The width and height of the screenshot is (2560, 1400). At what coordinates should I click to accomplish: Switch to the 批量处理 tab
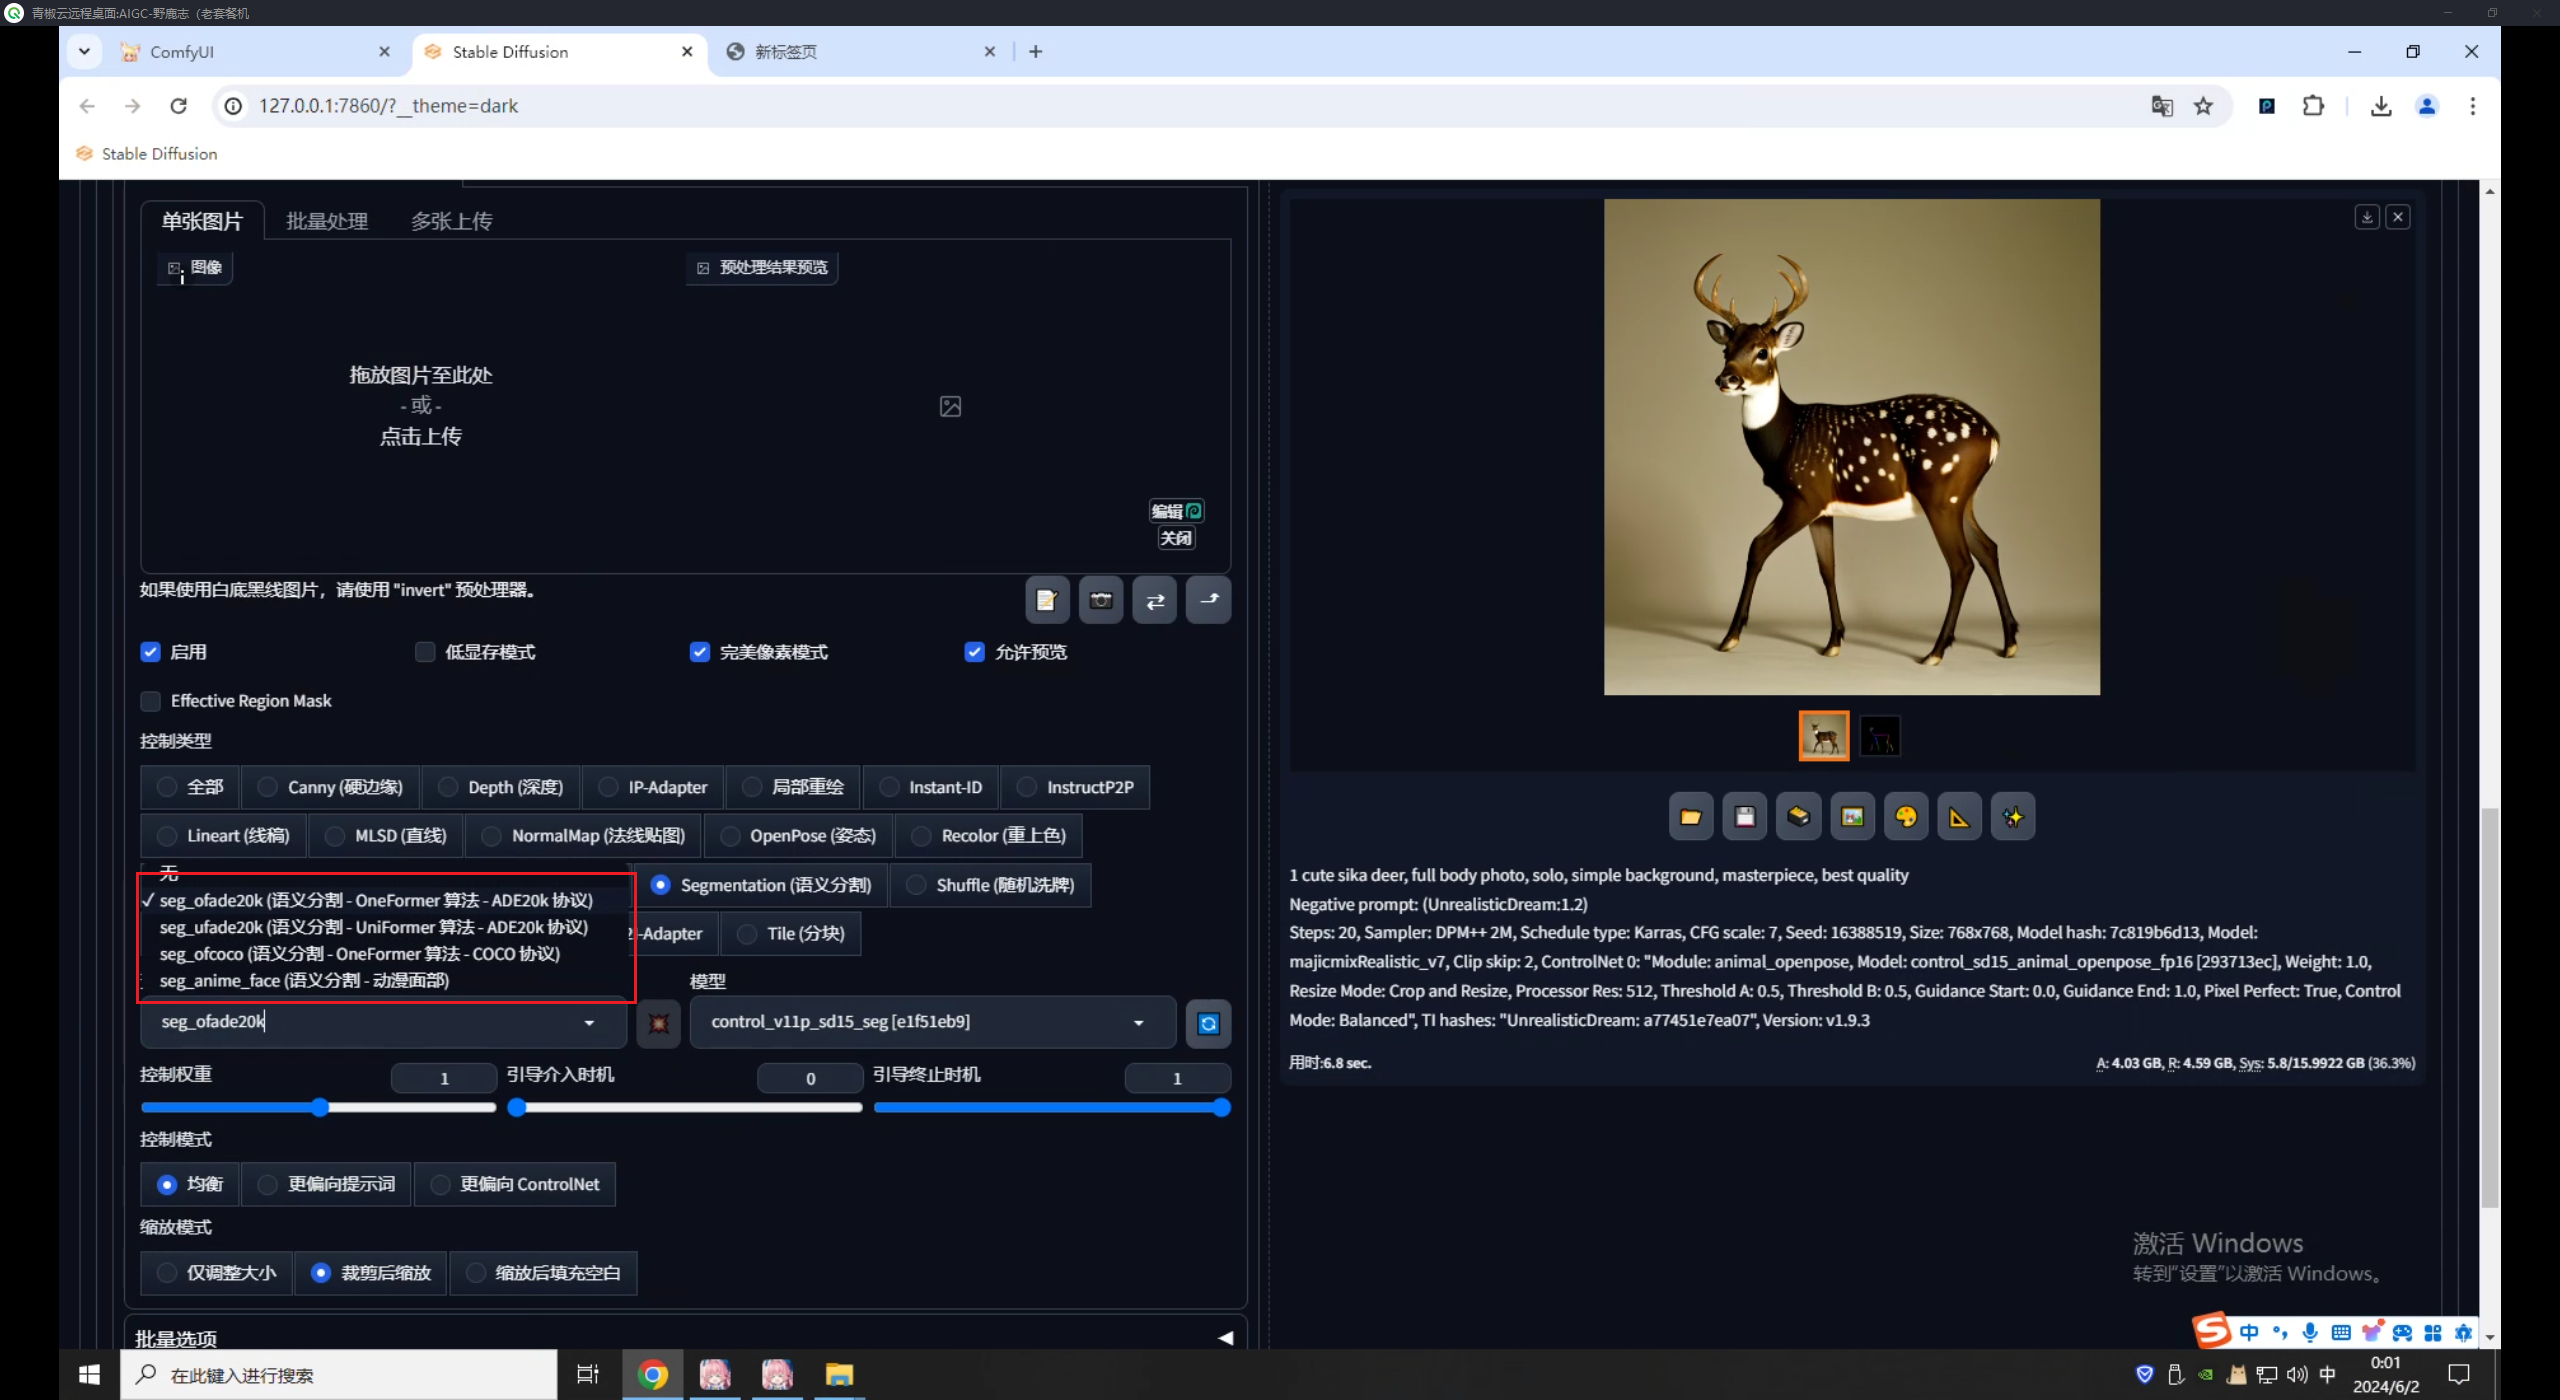coord(327,221)
